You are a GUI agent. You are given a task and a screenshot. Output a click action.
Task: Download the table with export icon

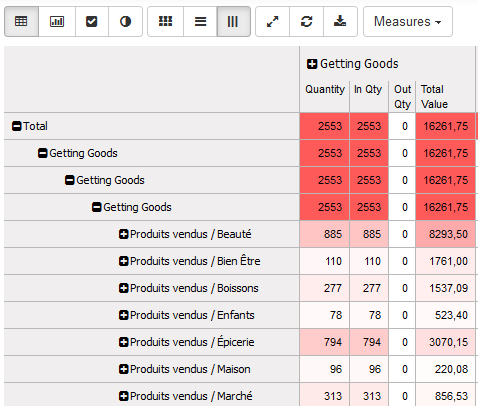(x=340, y=21)
